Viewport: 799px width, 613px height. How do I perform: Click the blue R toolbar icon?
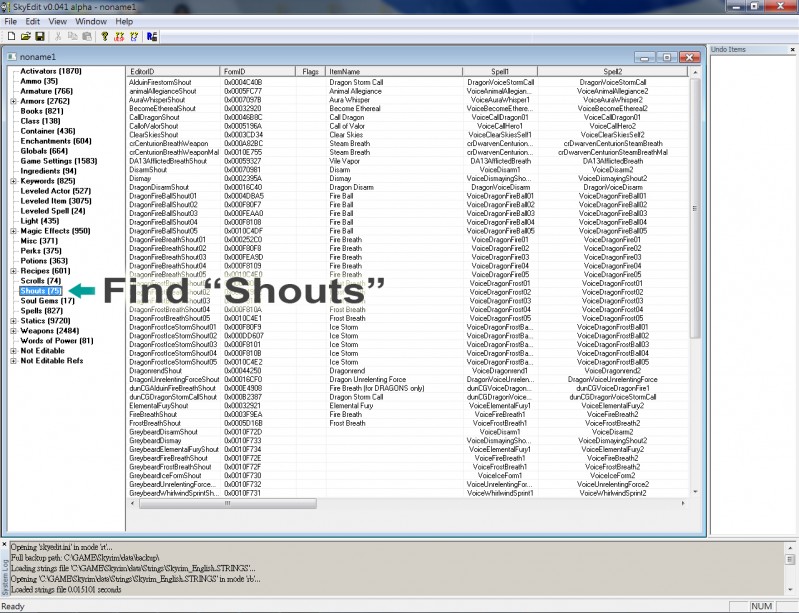tap(152, 36)
